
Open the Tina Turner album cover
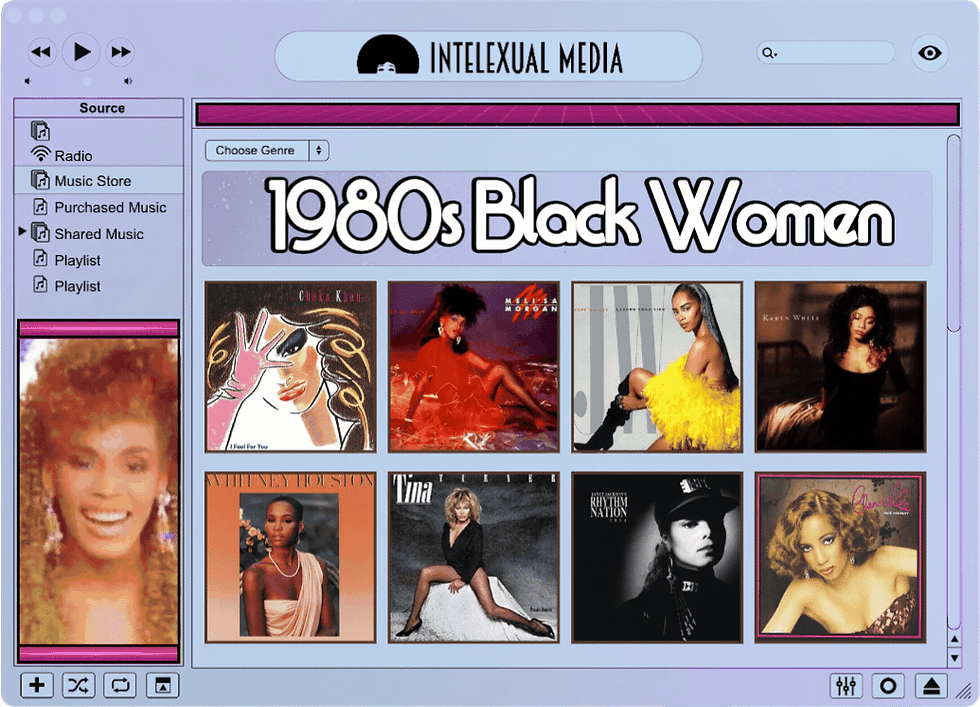pos(474,558)
